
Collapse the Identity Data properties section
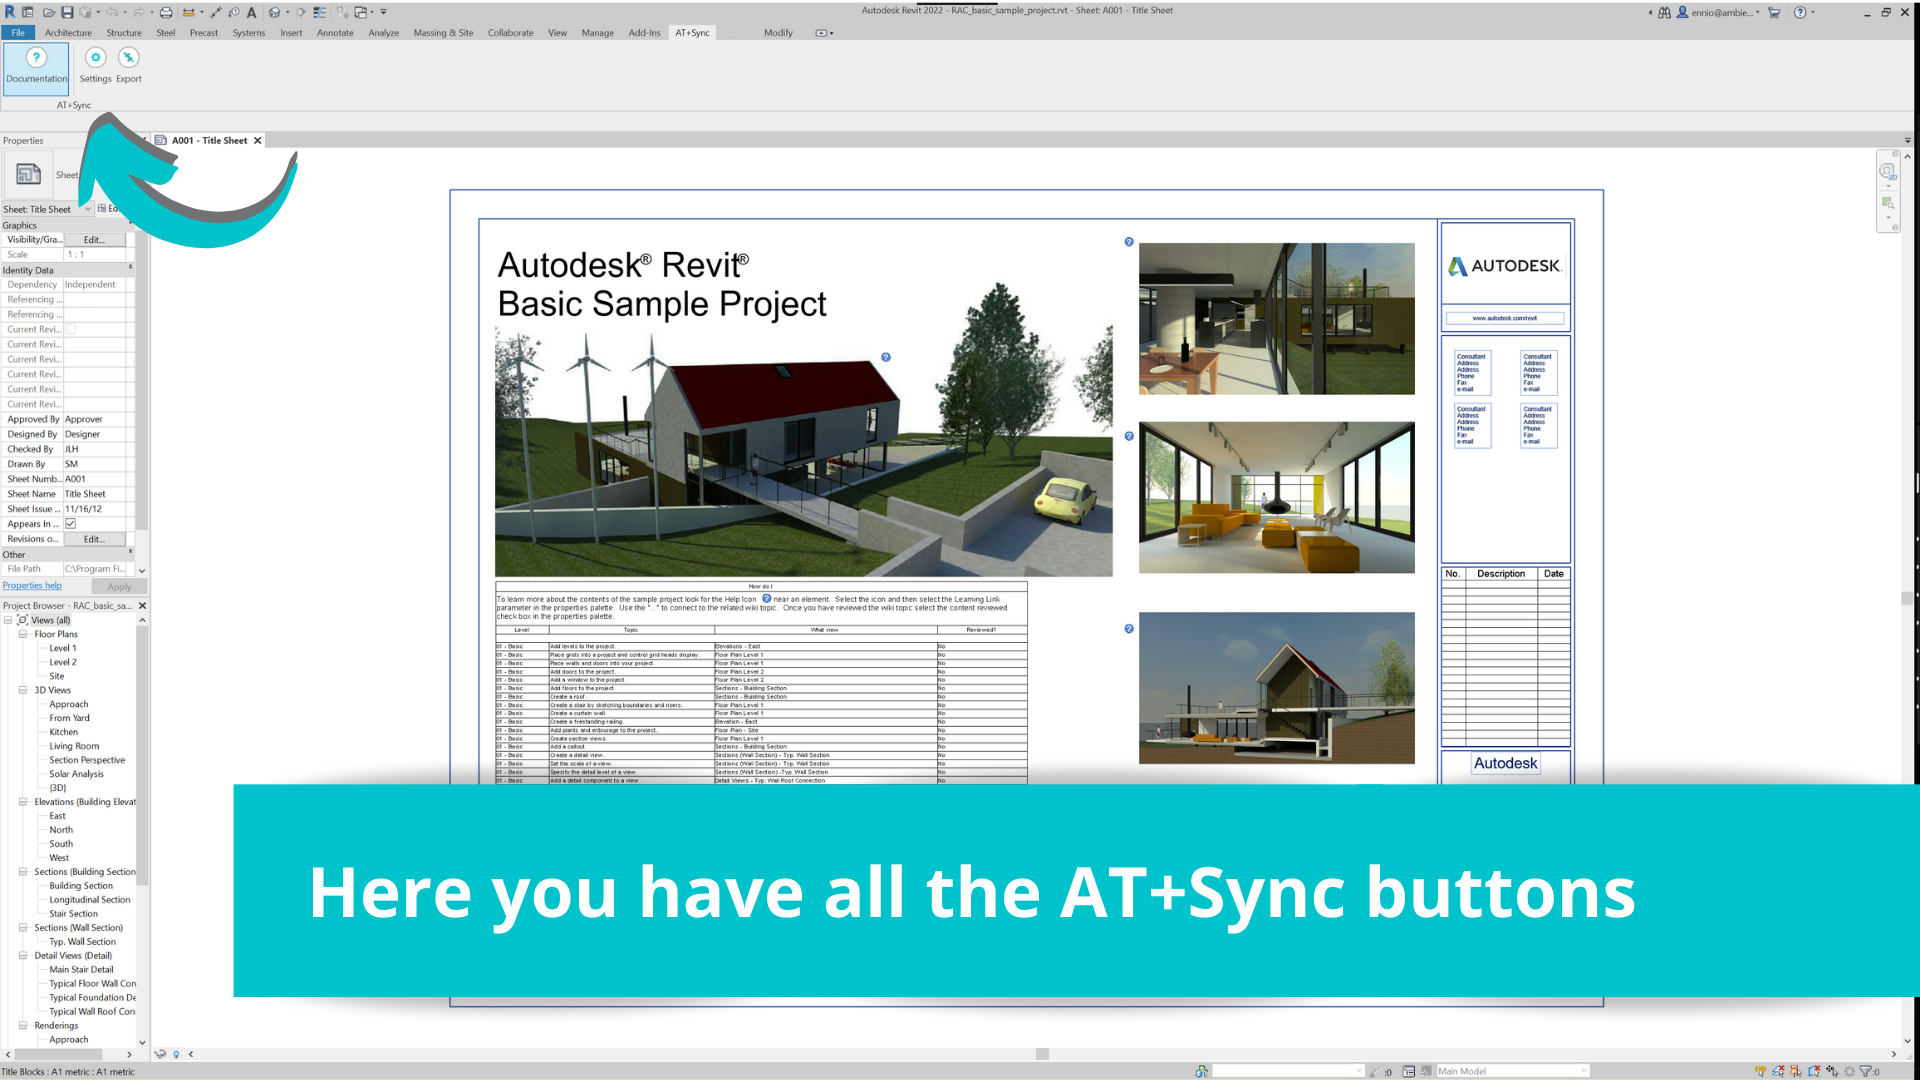click(130, 268)
